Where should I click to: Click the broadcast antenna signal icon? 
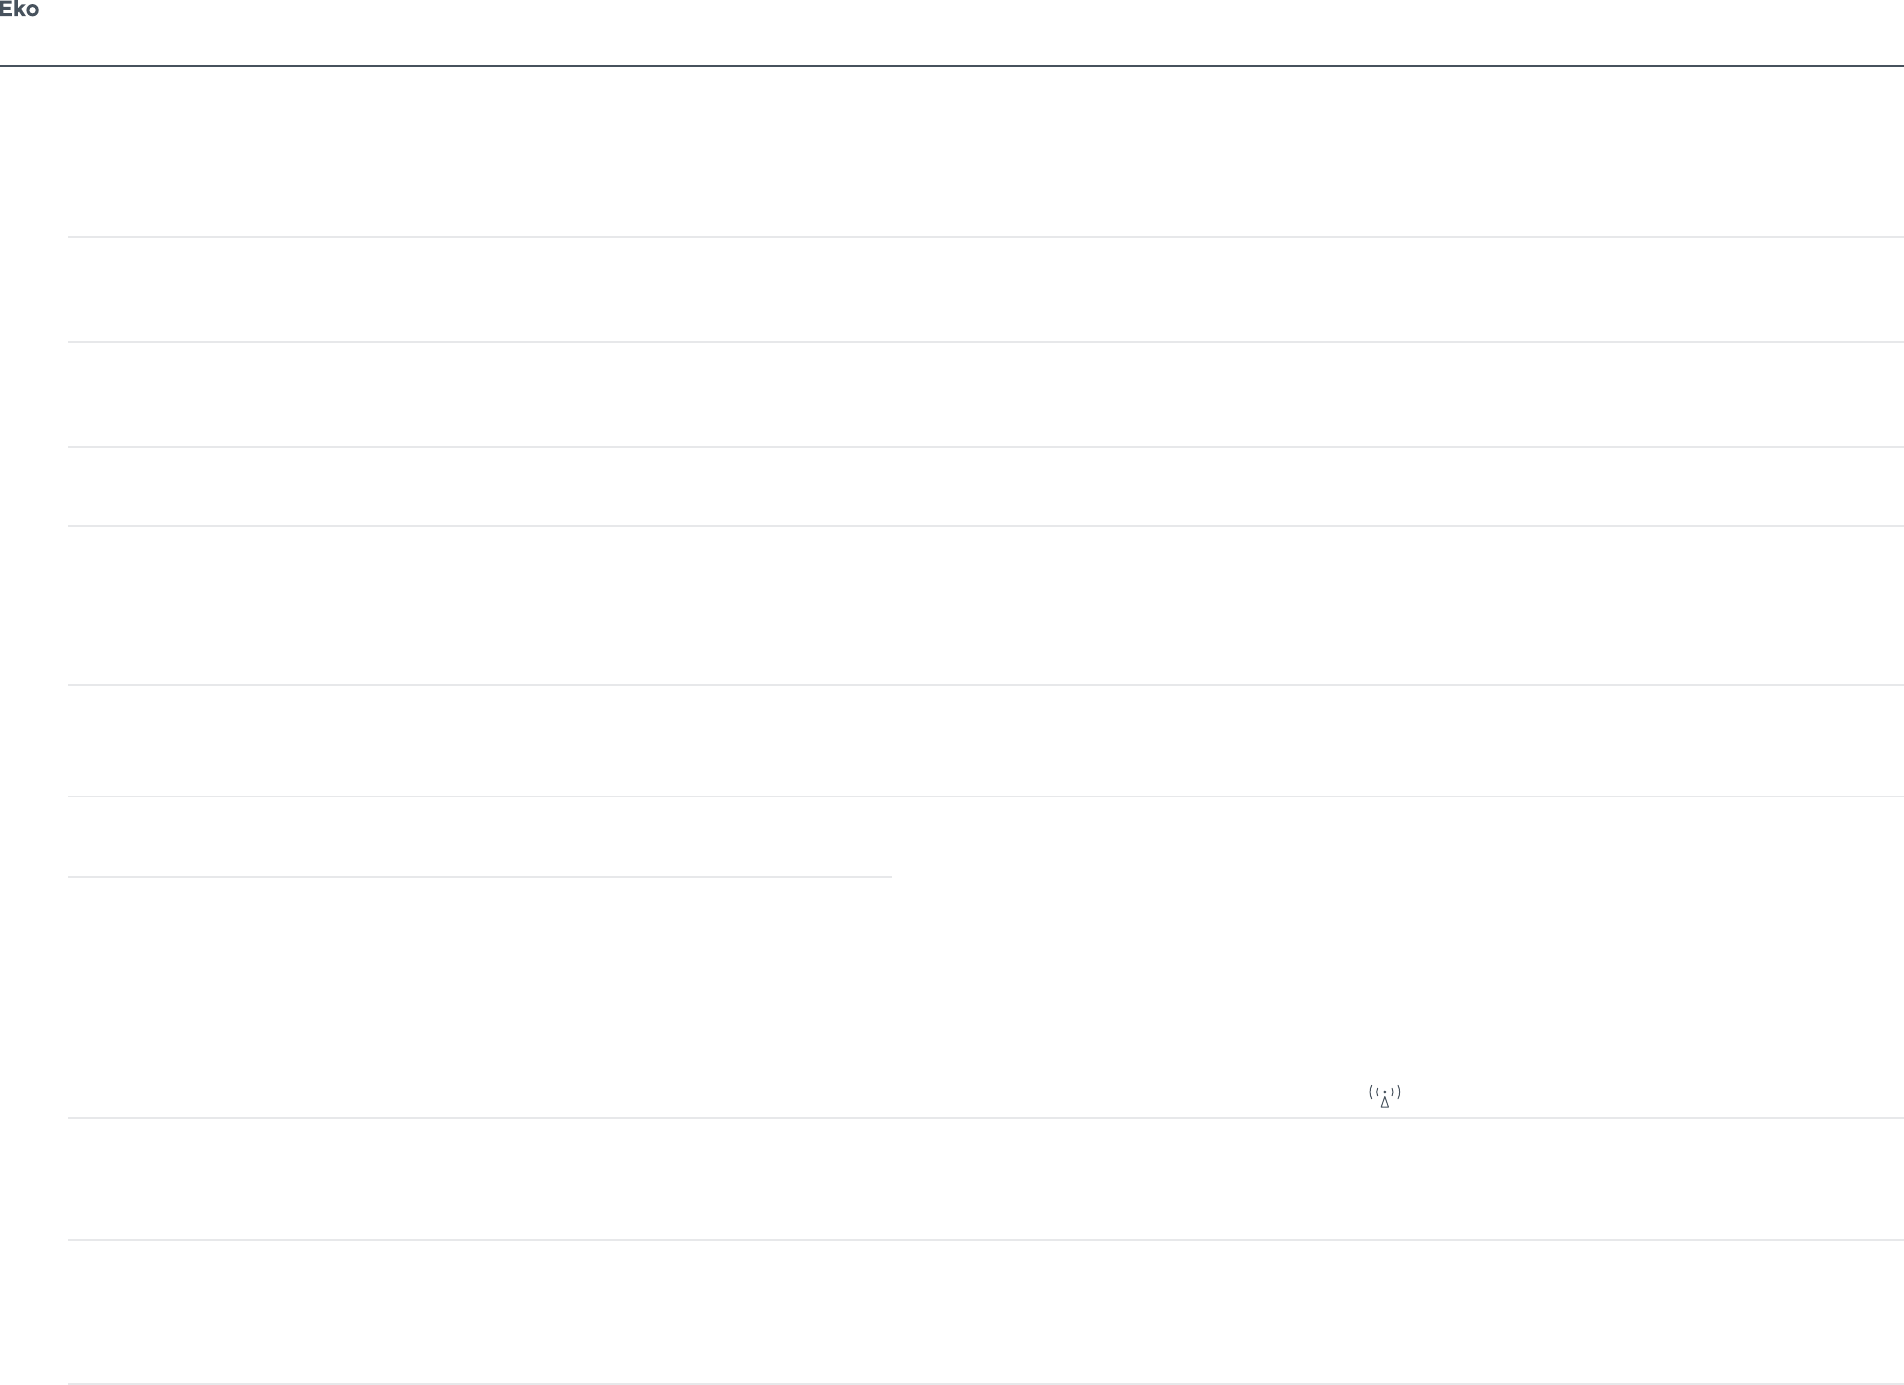click(1384, 1096)
